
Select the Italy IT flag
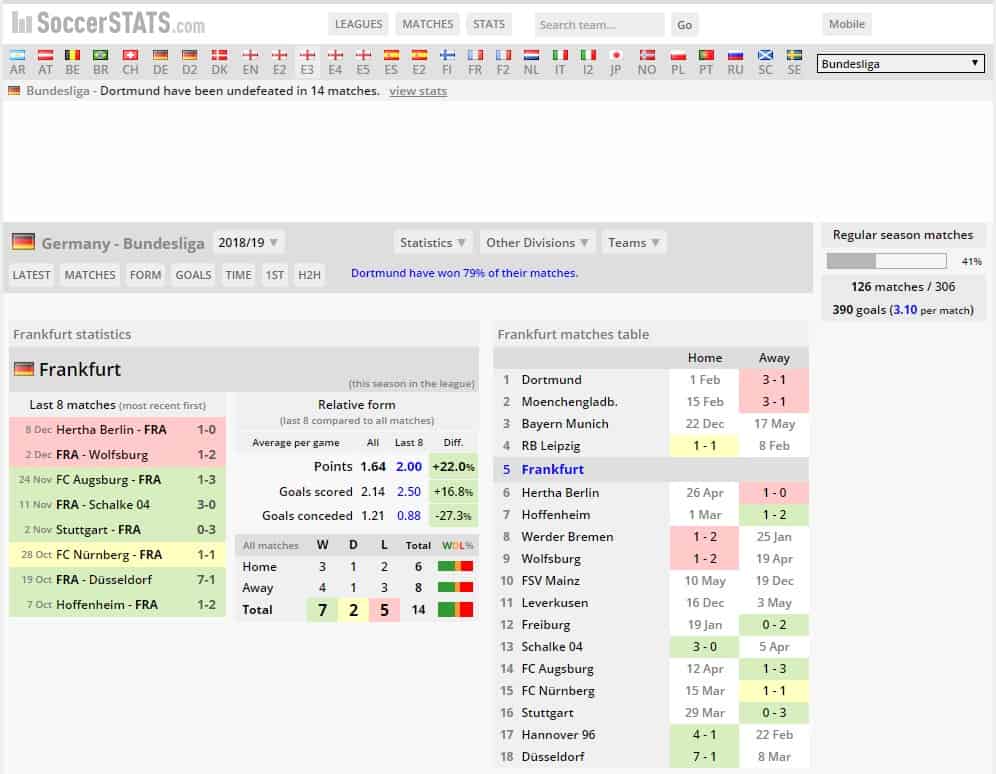(x=560, y=55)
